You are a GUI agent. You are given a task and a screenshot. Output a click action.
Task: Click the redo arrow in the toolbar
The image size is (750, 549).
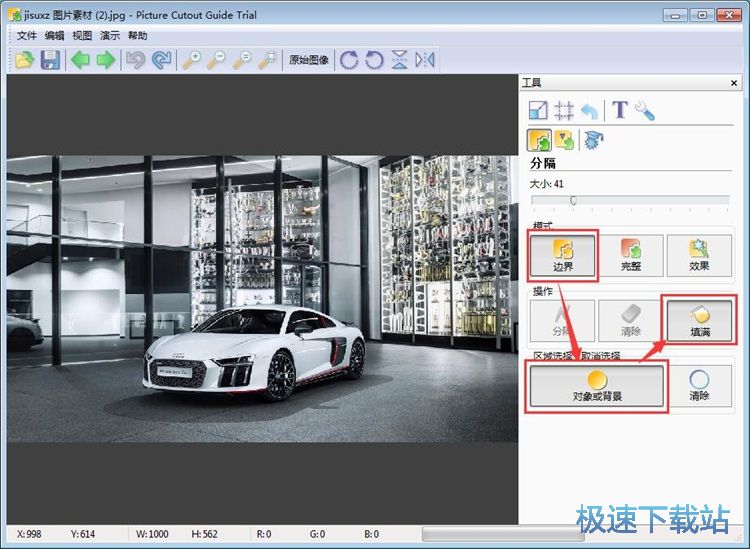(160, 60)
